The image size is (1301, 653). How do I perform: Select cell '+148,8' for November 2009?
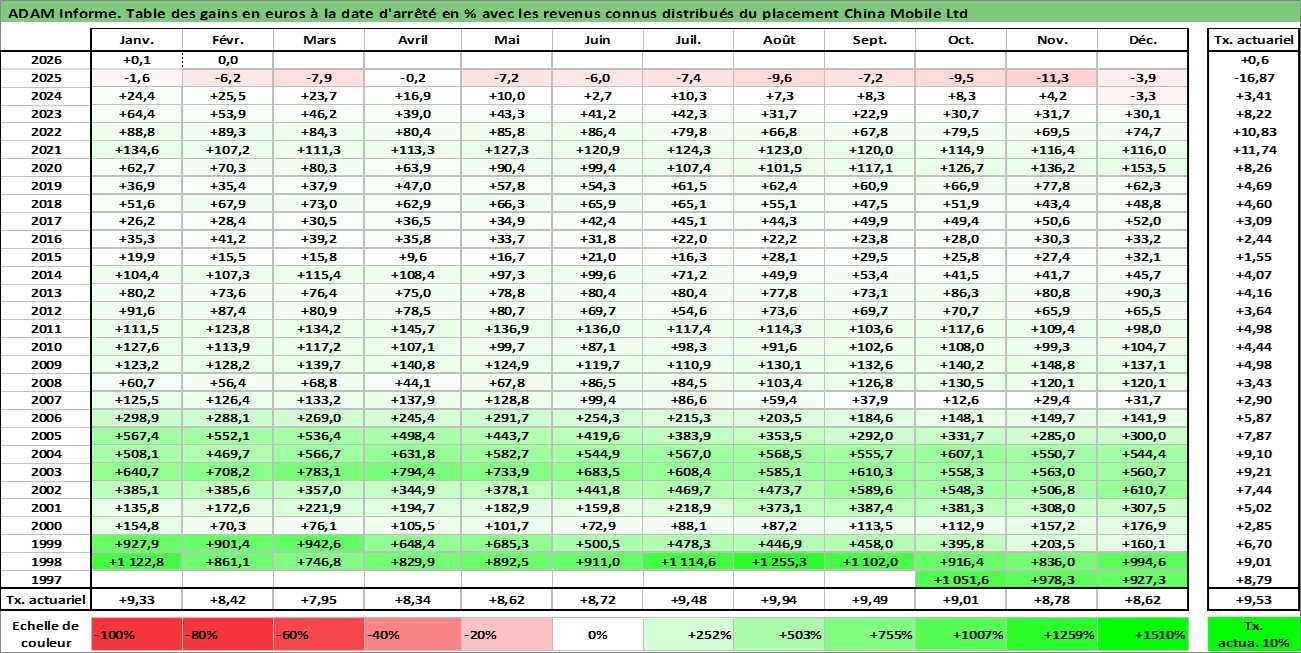(x=1052, y=364)
